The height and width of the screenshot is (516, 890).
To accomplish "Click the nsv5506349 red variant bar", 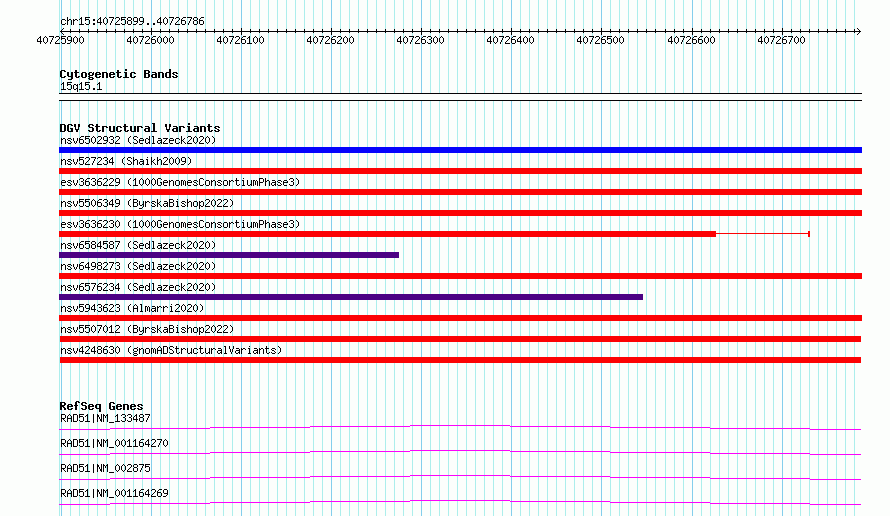I will (x=460, y=213).
